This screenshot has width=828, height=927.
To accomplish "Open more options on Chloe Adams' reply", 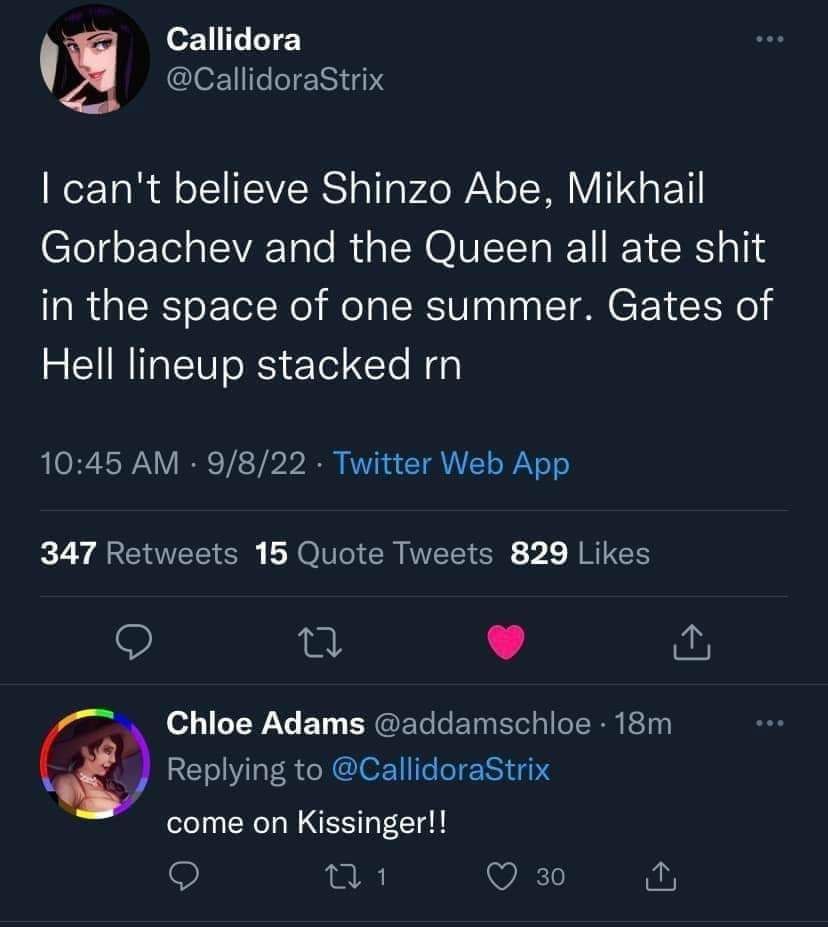I will point(766,724).
